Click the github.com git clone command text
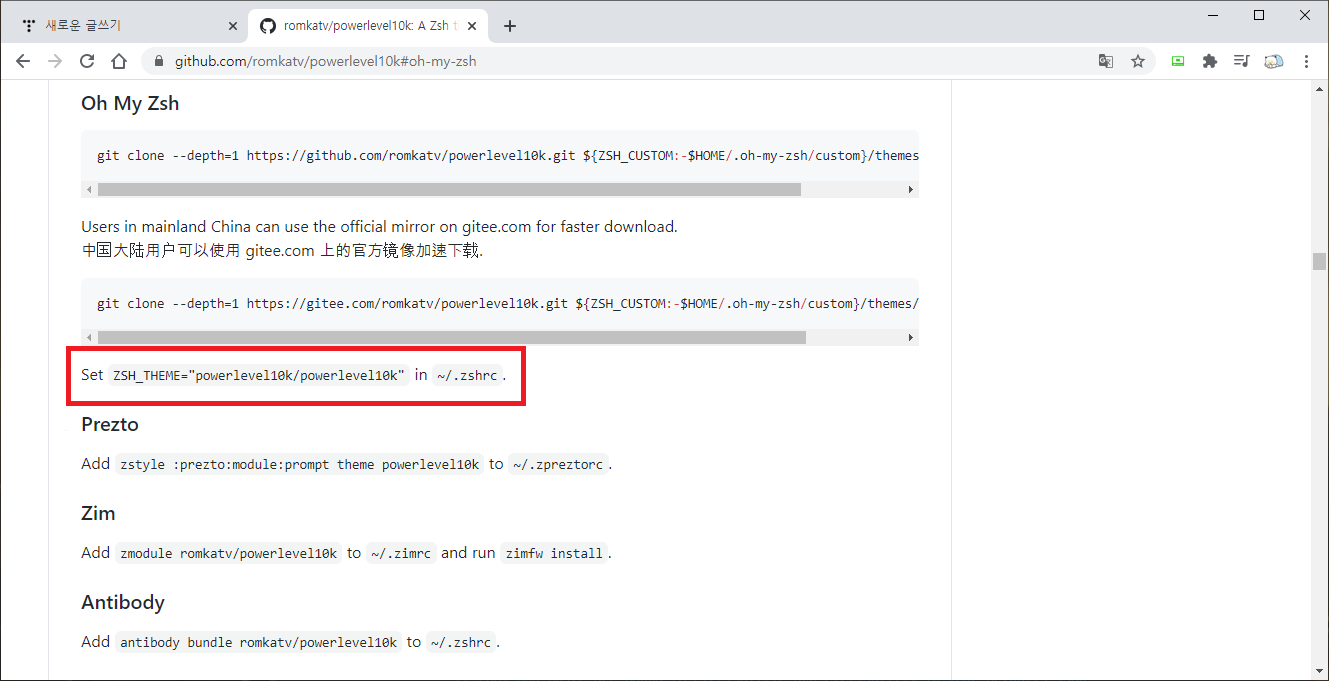This screenshot has height=681, width=1329. (507, 156)
